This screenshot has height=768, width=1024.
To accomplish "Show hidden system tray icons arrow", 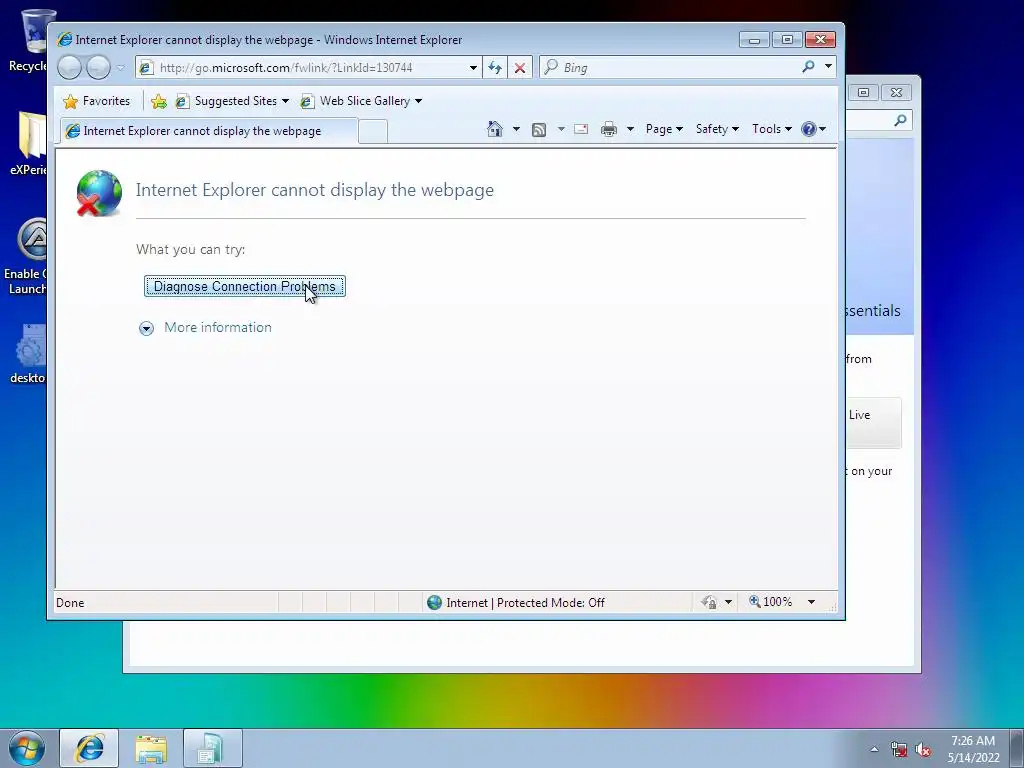I will tap(874, 749).
